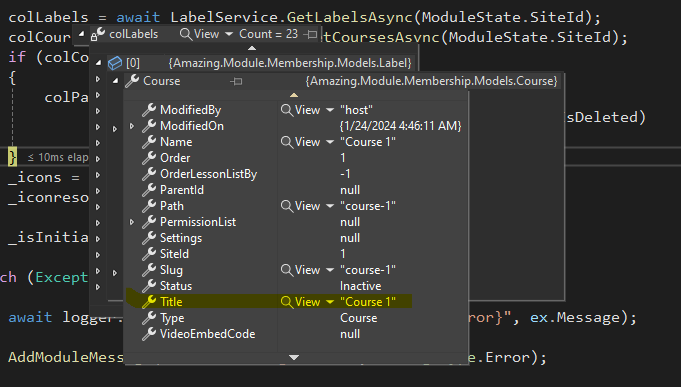Select the Settings property row
This screenshot has width=681, height=387.
(x=295, y=238)
